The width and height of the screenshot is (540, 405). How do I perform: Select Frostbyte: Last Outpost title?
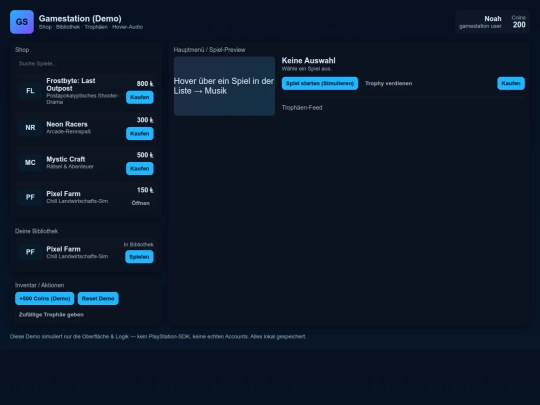click(71, 84)
